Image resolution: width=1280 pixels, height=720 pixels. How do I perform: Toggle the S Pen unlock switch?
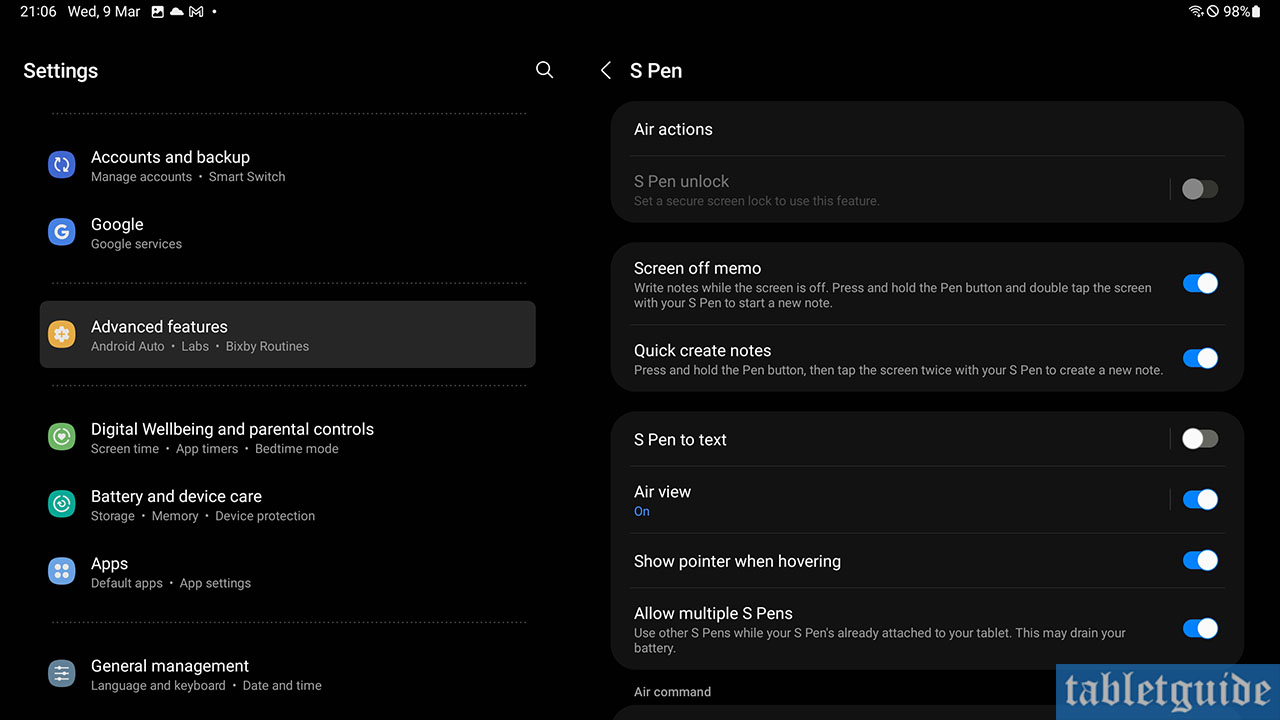pyautogui.click(x=1199, y=189)
